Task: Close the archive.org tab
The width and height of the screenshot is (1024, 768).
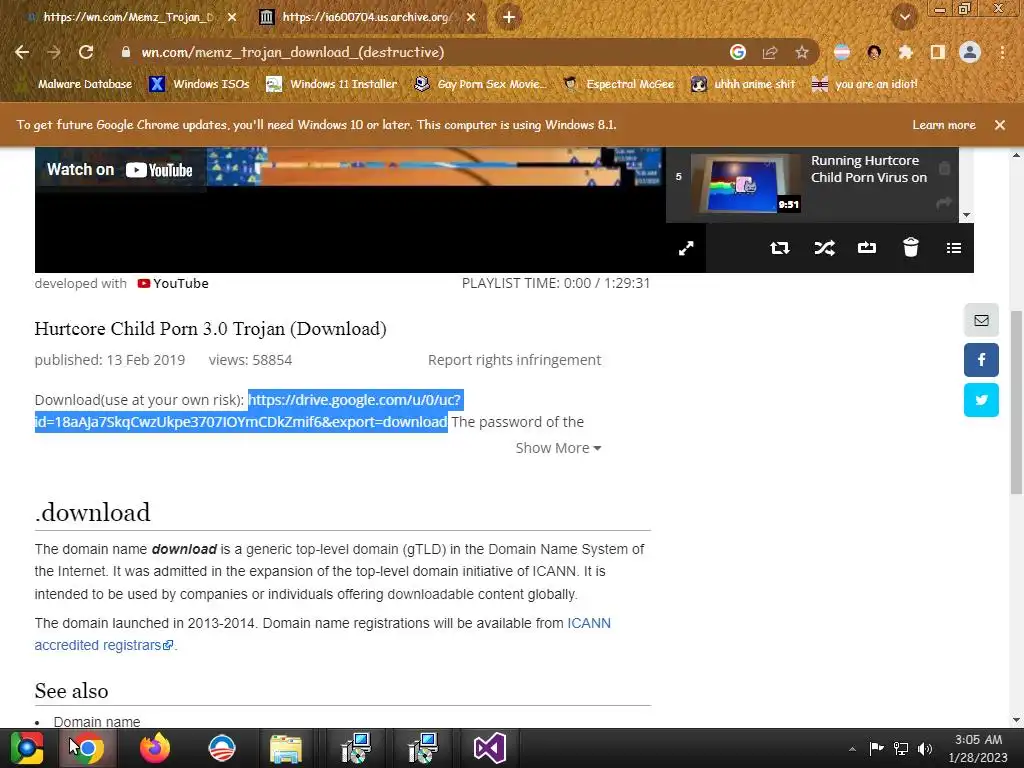Action: click(471, 18)
